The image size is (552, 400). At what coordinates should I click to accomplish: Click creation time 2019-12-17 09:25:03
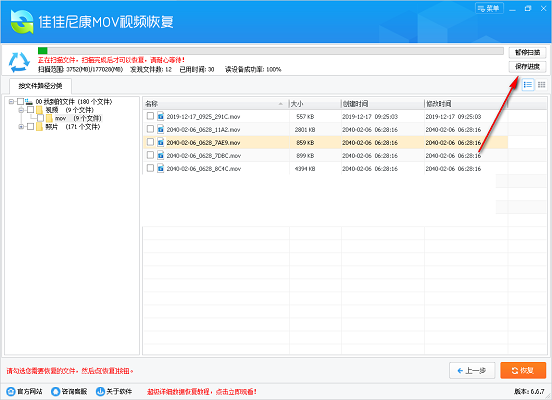click(x=370, y=117)
